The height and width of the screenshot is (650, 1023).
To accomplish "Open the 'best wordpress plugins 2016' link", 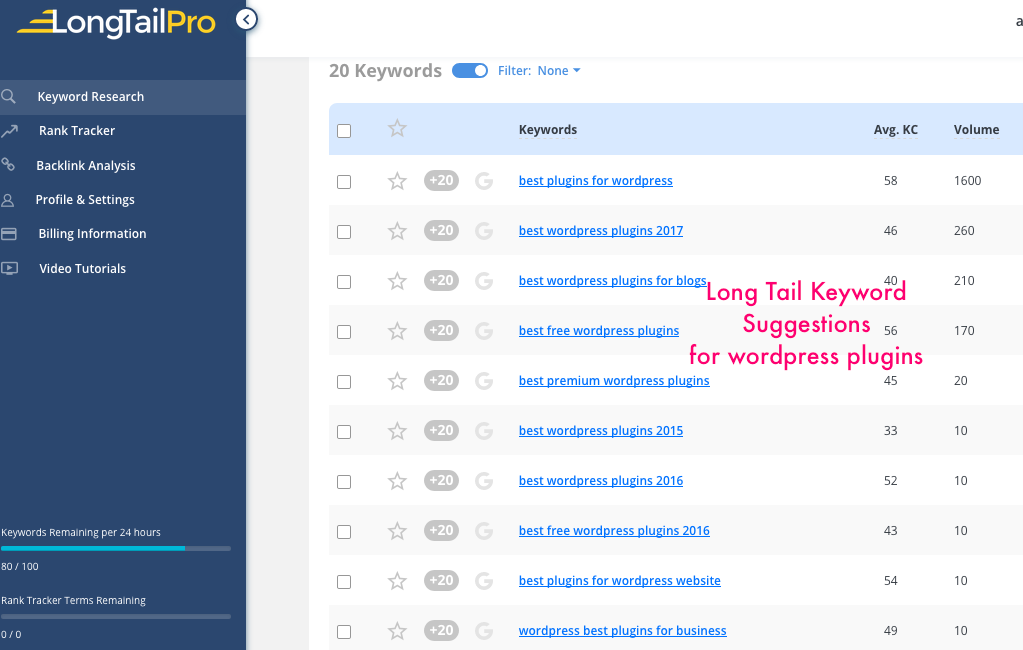I will (601, 481).
